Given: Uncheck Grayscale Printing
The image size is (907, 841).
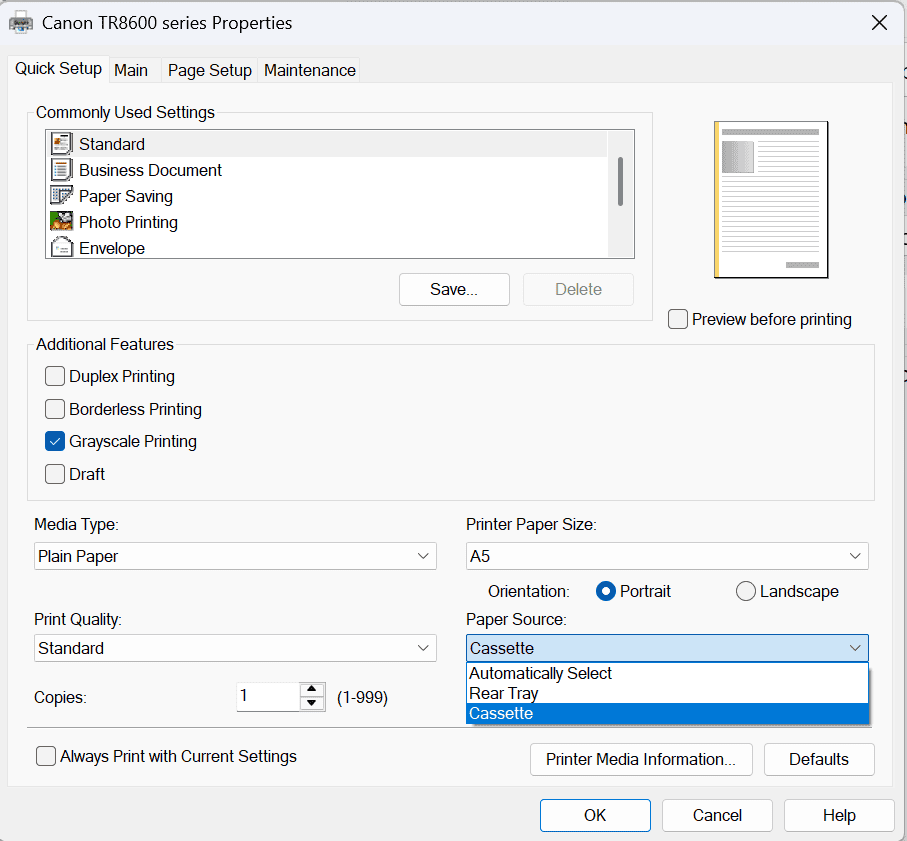Looking at the screenshot, I should (55, 441).
